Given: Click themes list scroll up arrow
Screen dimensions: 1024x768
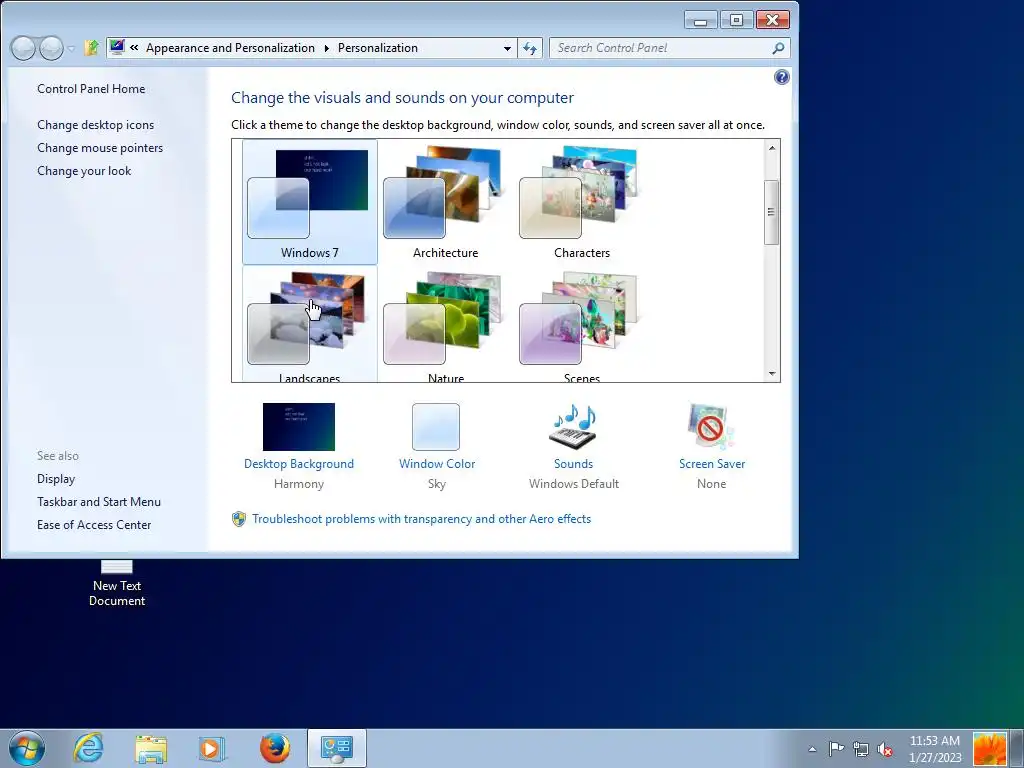Looking at the screenshot, I should (x=772, y=148).
